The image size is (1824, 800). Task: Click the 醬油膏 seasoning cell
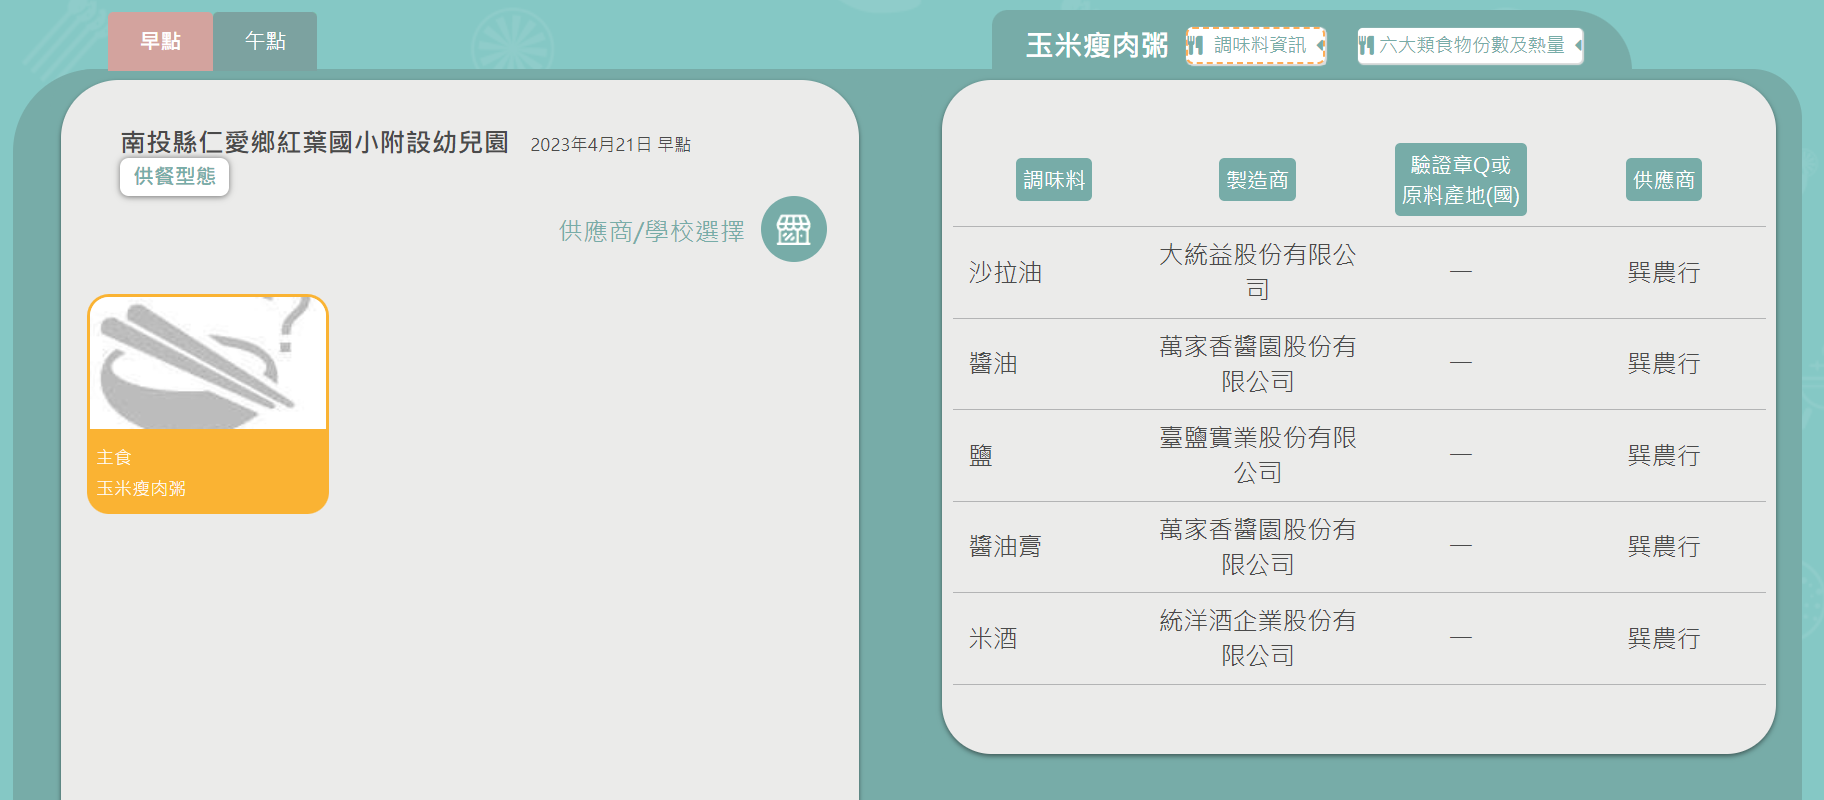[x=1005, y=547]
